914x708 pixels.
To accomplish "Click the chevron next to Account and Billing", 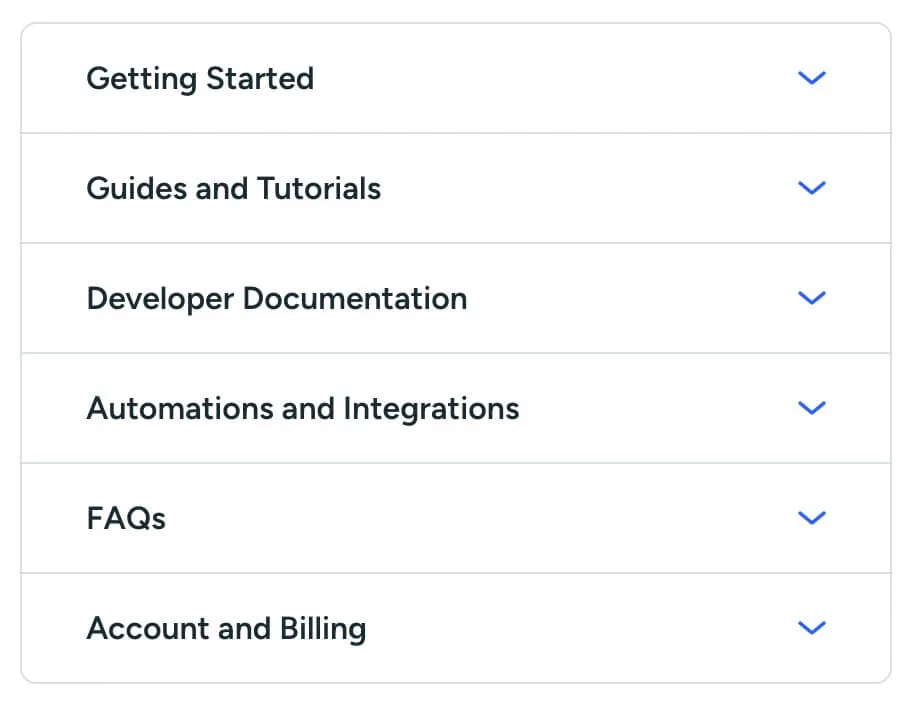I will 812,628.
